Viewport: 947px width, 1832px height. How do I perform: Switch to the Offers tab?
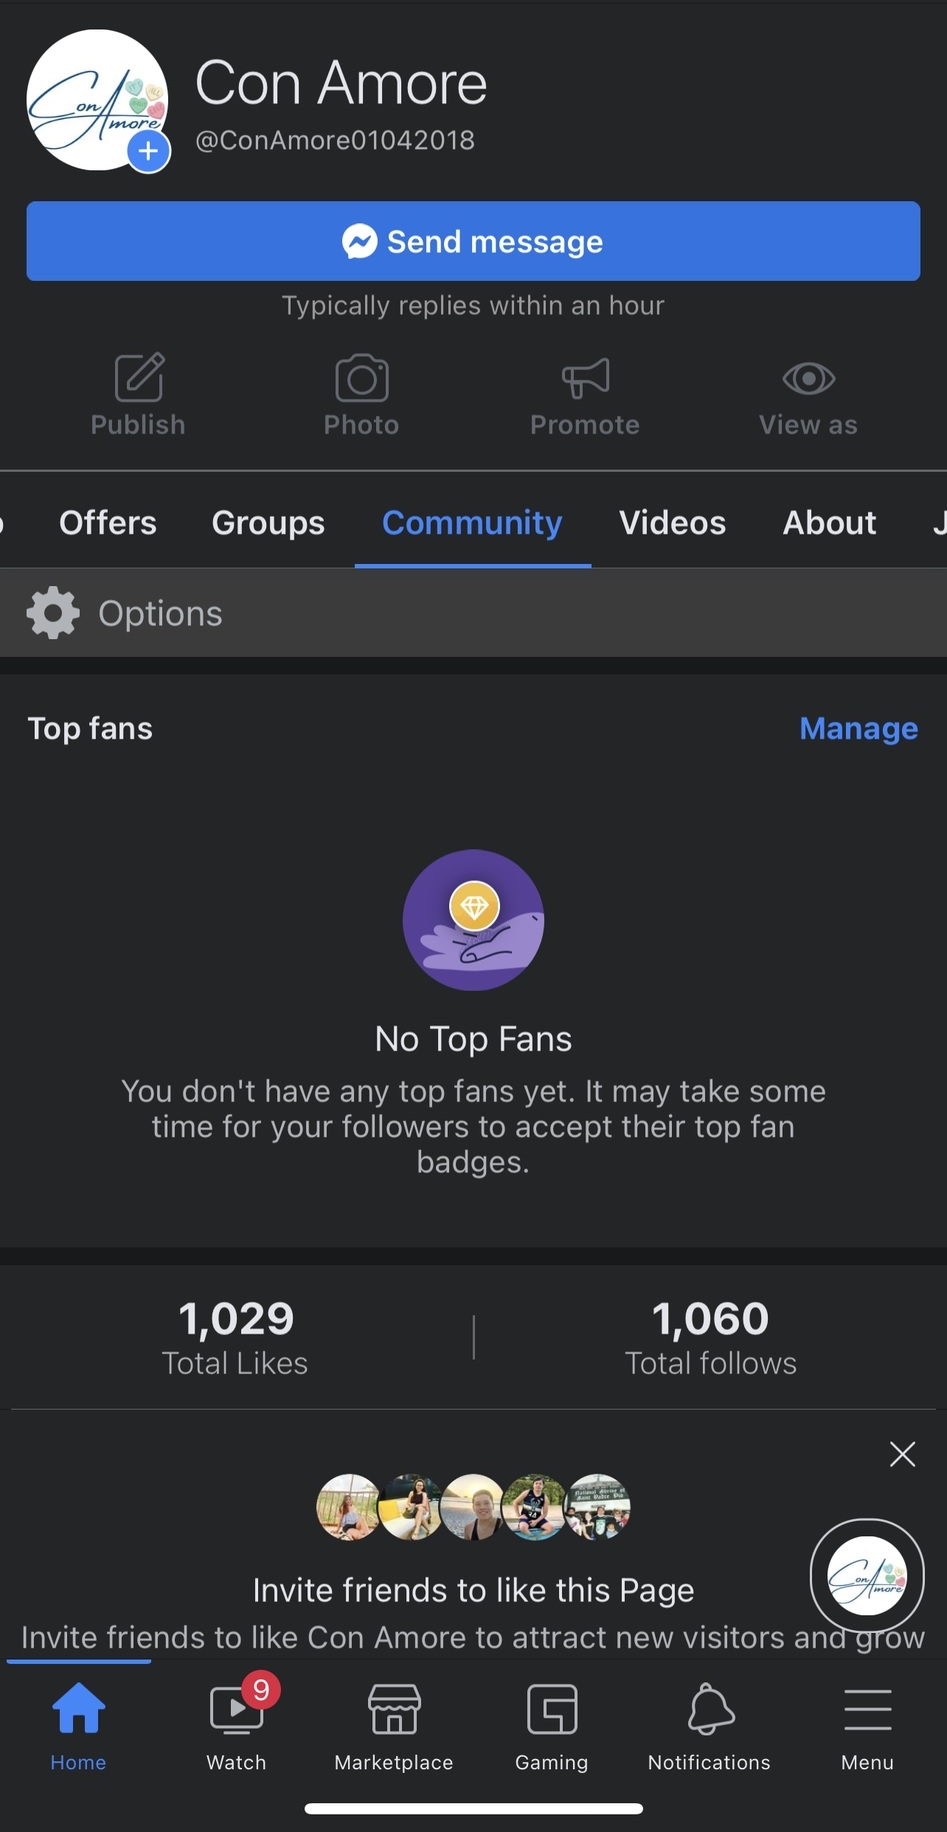tap(108, 523)
